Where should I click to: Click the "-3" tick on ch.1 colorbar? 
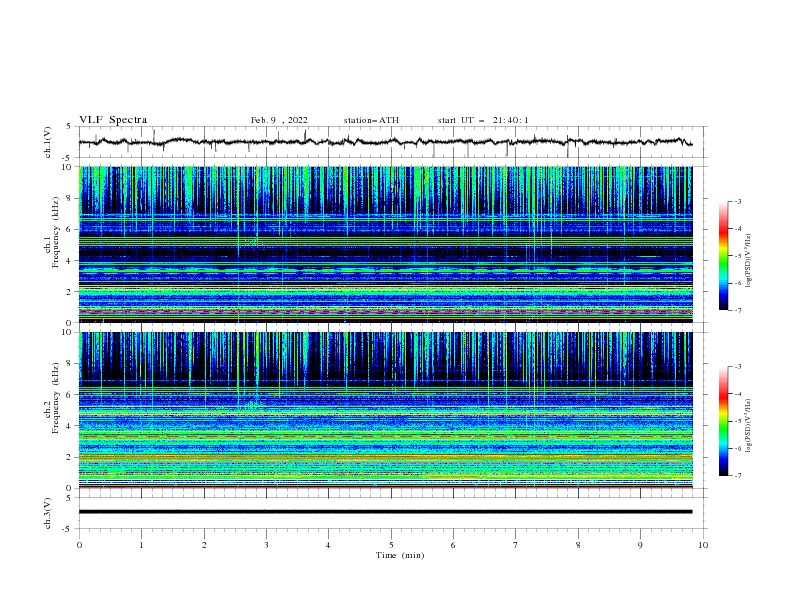tap(738, 201)
